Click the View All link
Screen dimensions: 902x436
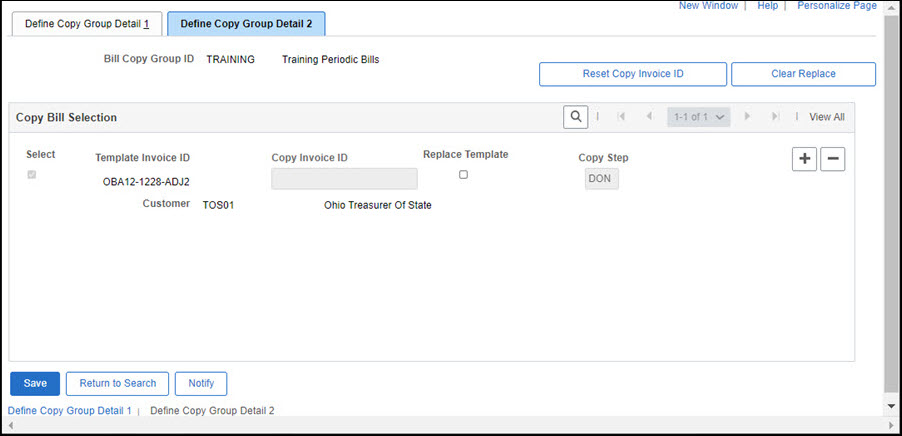[826, 117]
